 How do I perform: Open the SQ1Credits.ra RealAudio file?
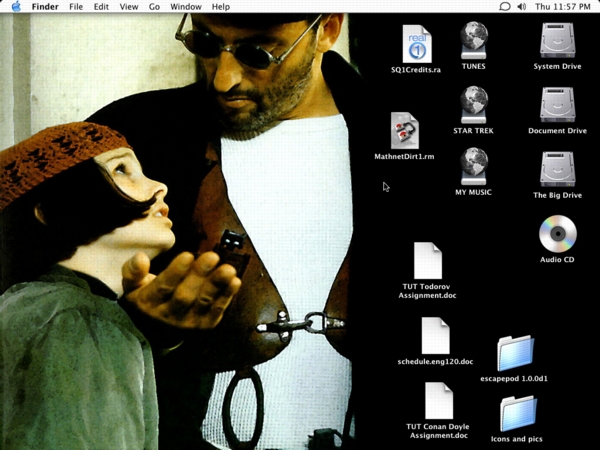tap(418, 44)
